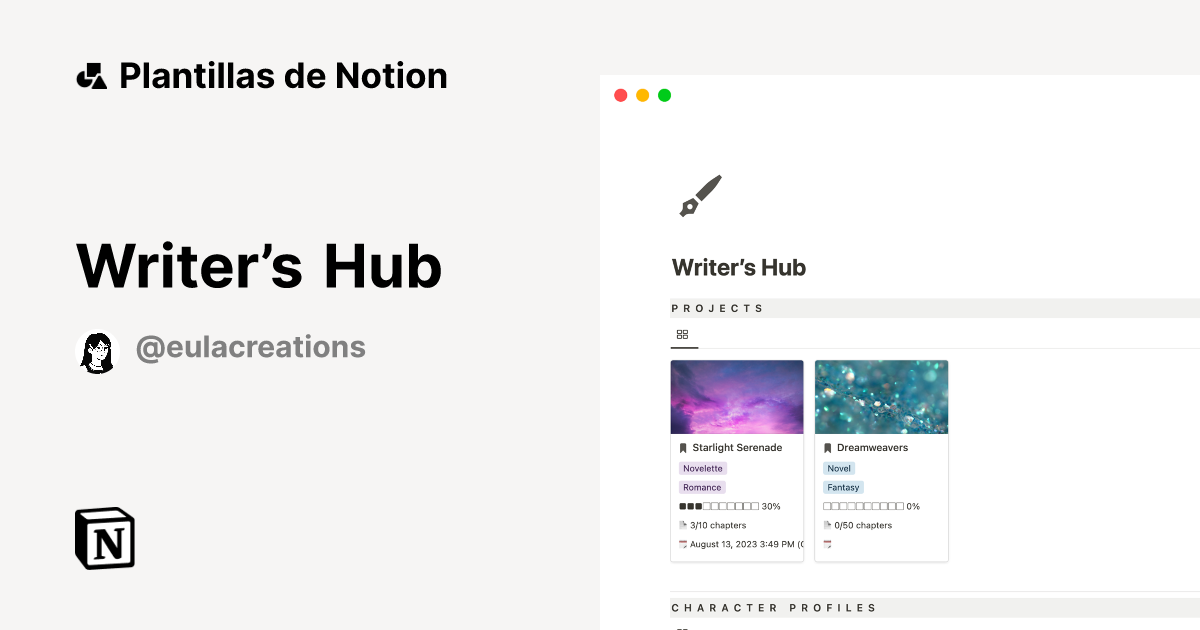Open the @eulacreations creator profile link
The image size is (1200, 630).
[x=250, y=347]
